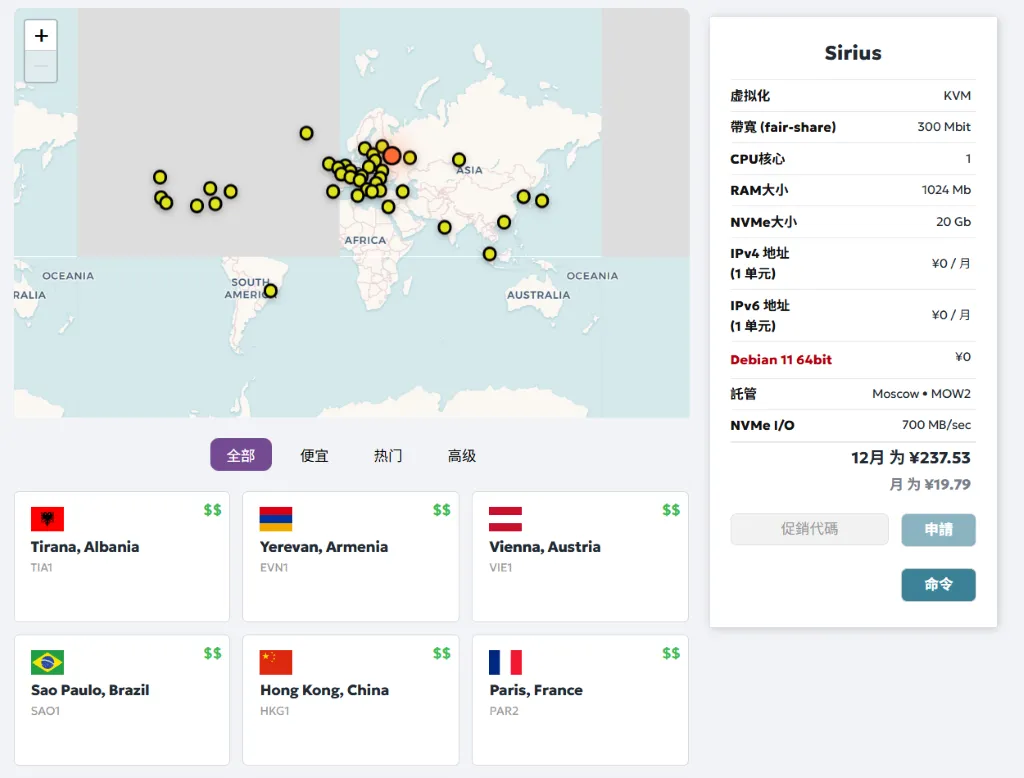
Task: Switch to the 便宜 filter tab
Action: (314, 455)
